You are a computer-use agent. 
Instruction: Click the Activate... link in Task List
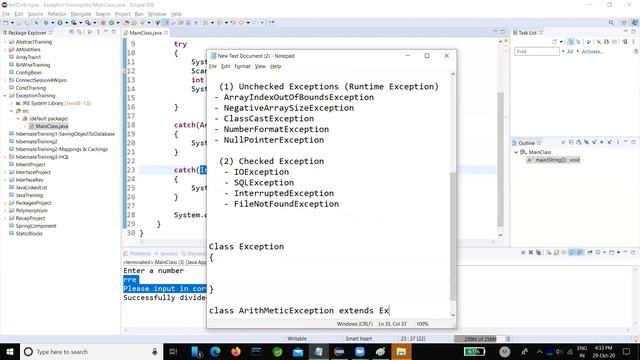click(592, 52)
